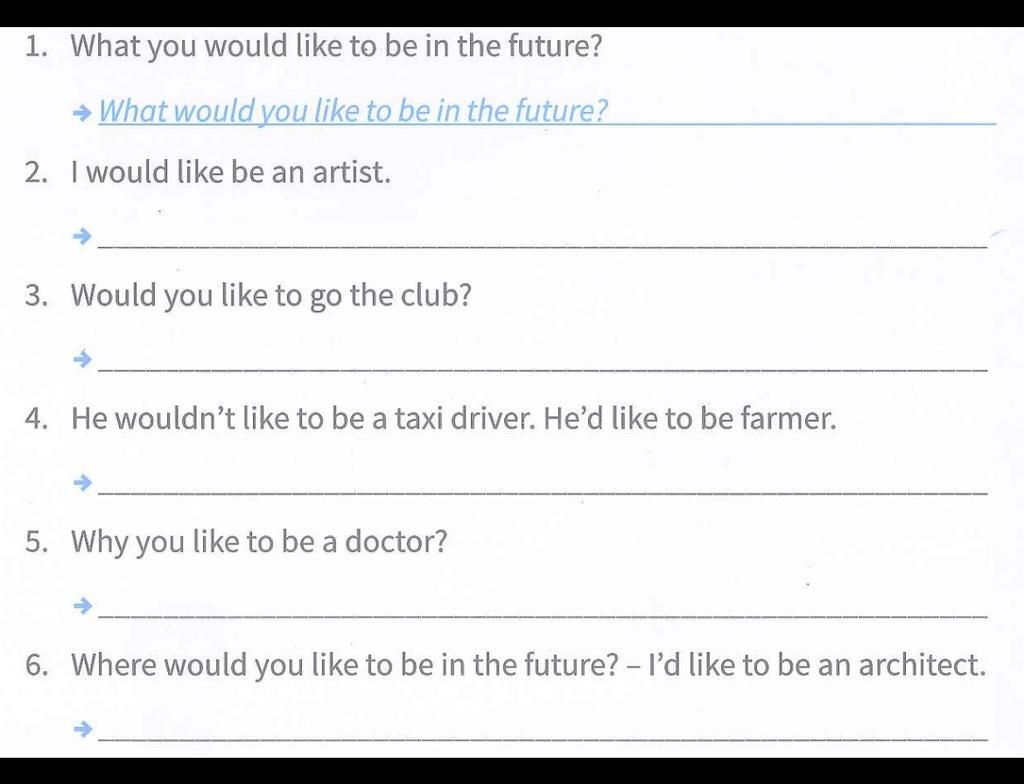Click the answer line for 'Would you like to go the club?'

pyautogui.click(x=543, y=369)
